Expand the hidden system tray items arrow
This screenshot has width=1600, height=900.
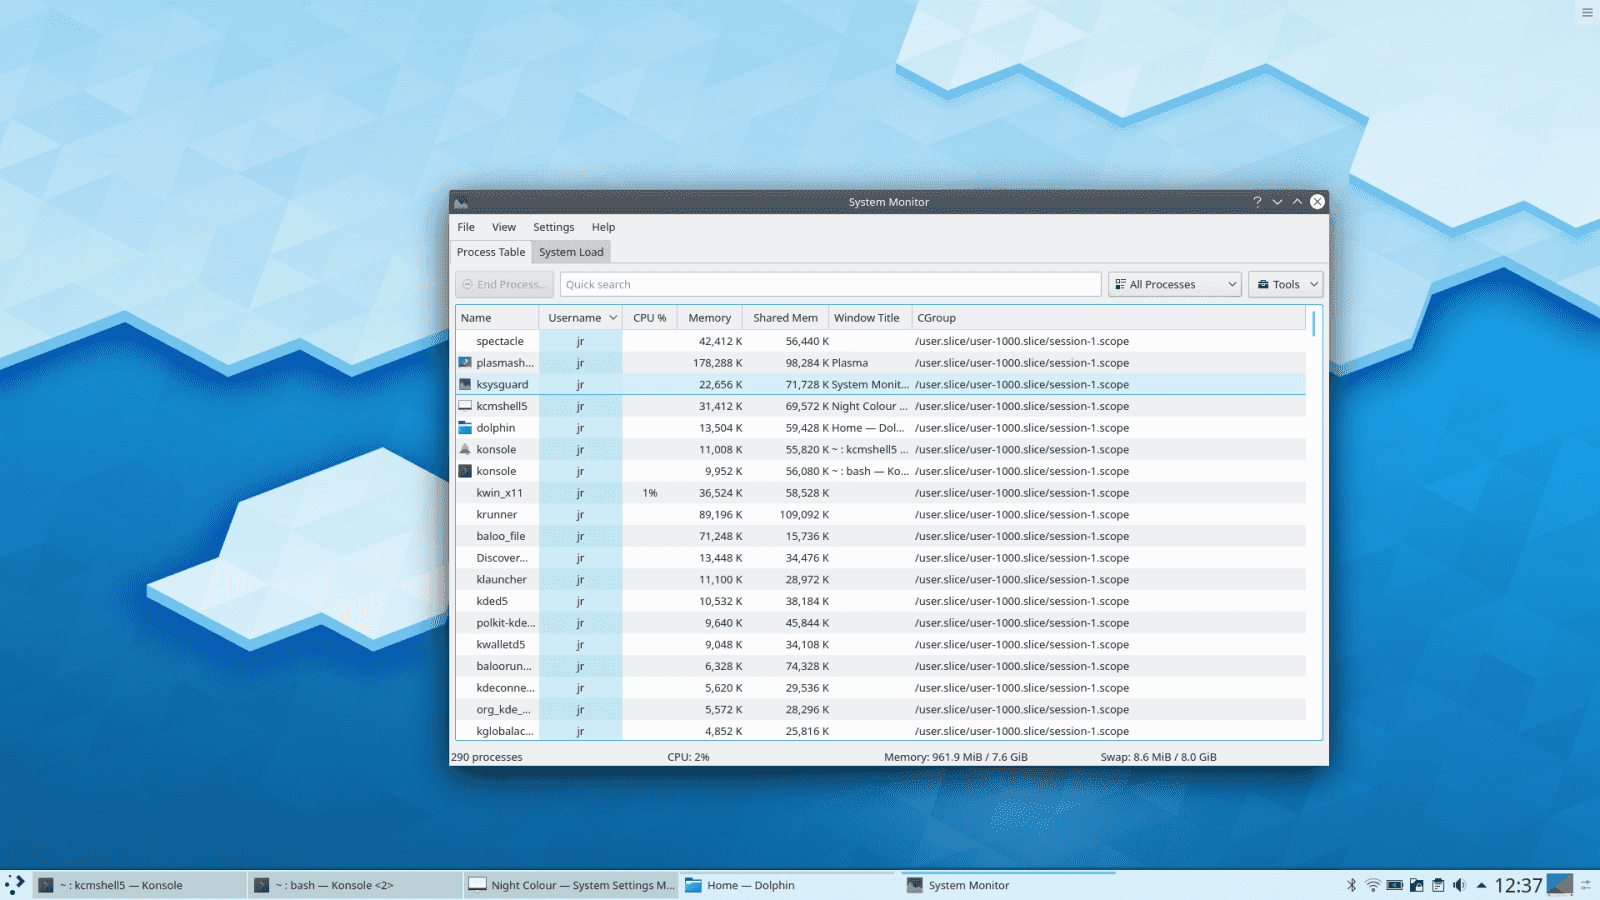1481,885
